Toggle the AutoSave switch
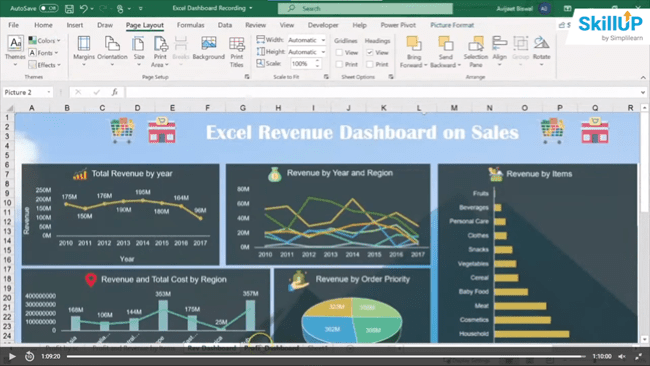The width and height of the screenshot is (650, 366). [48, 8]
